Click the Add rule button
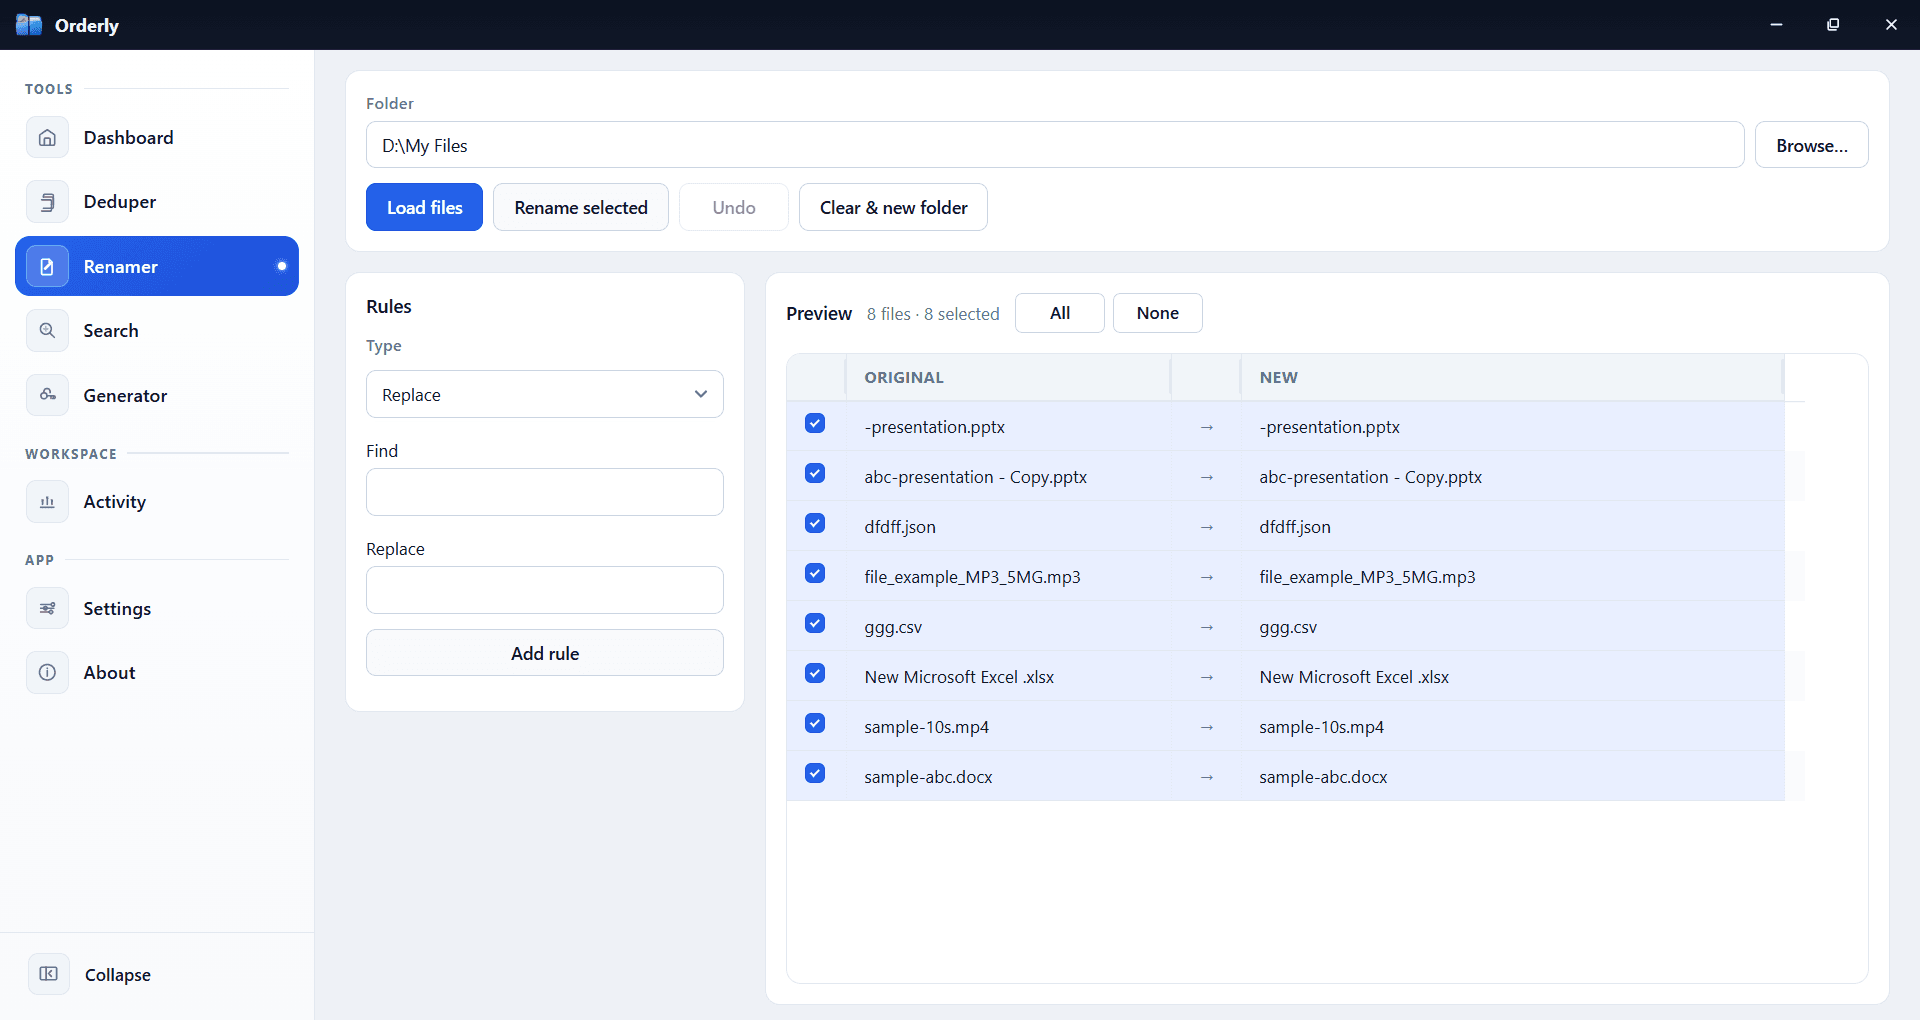Image resolution: width=1920 pixels, height=1020 pixels. (545, 653)
